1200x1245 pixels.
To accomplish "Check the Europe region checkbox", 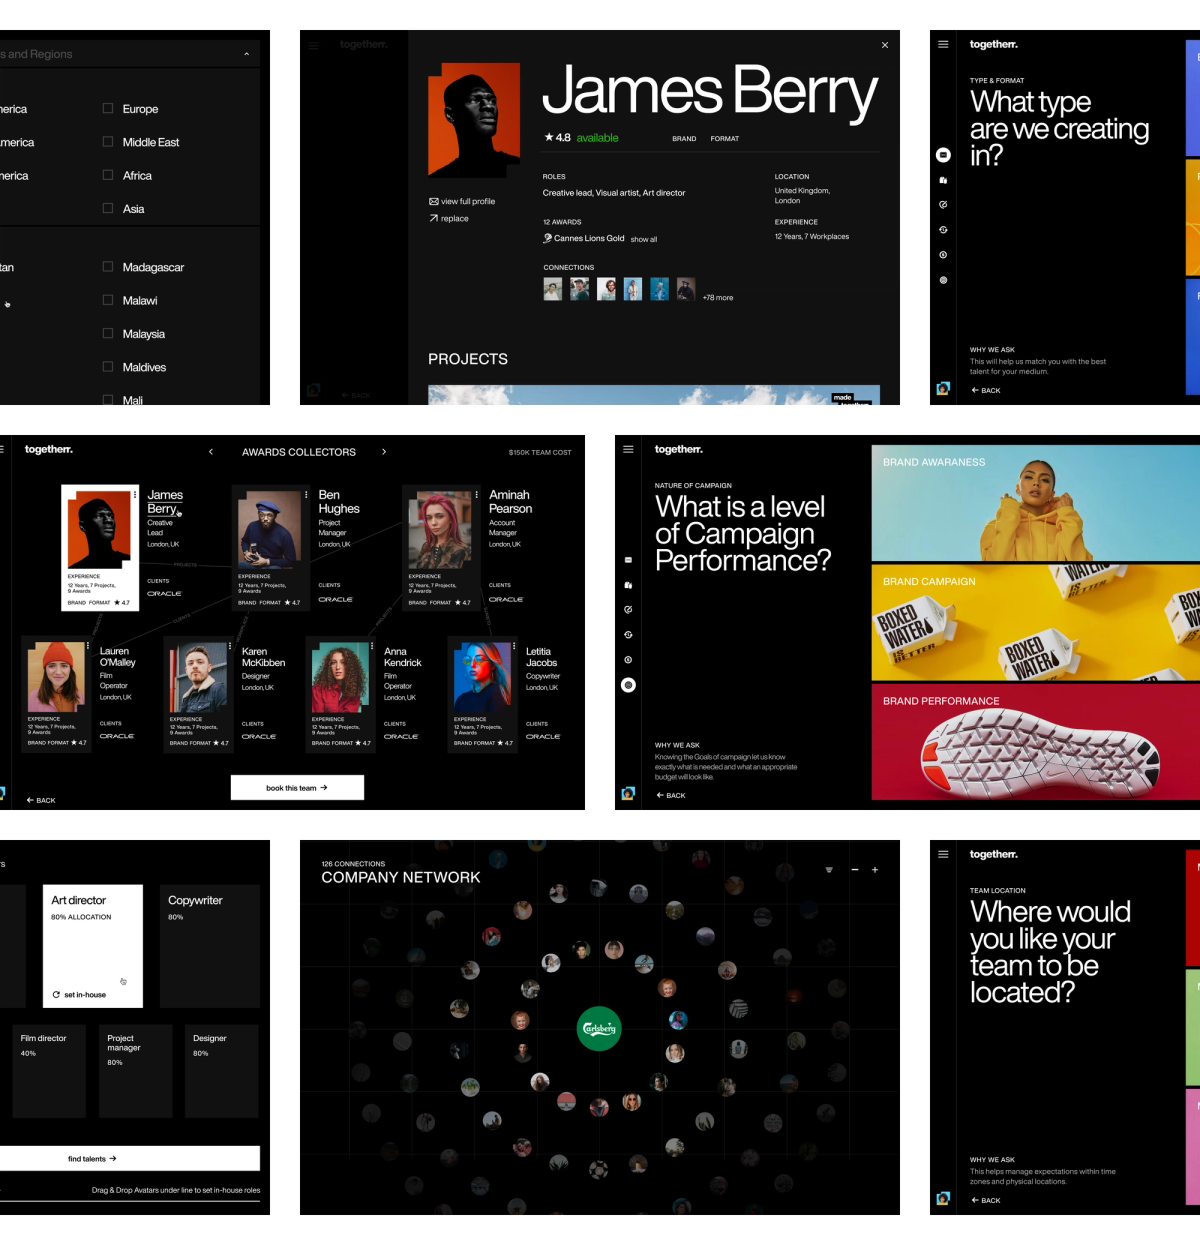I will (x=107, y=108).
